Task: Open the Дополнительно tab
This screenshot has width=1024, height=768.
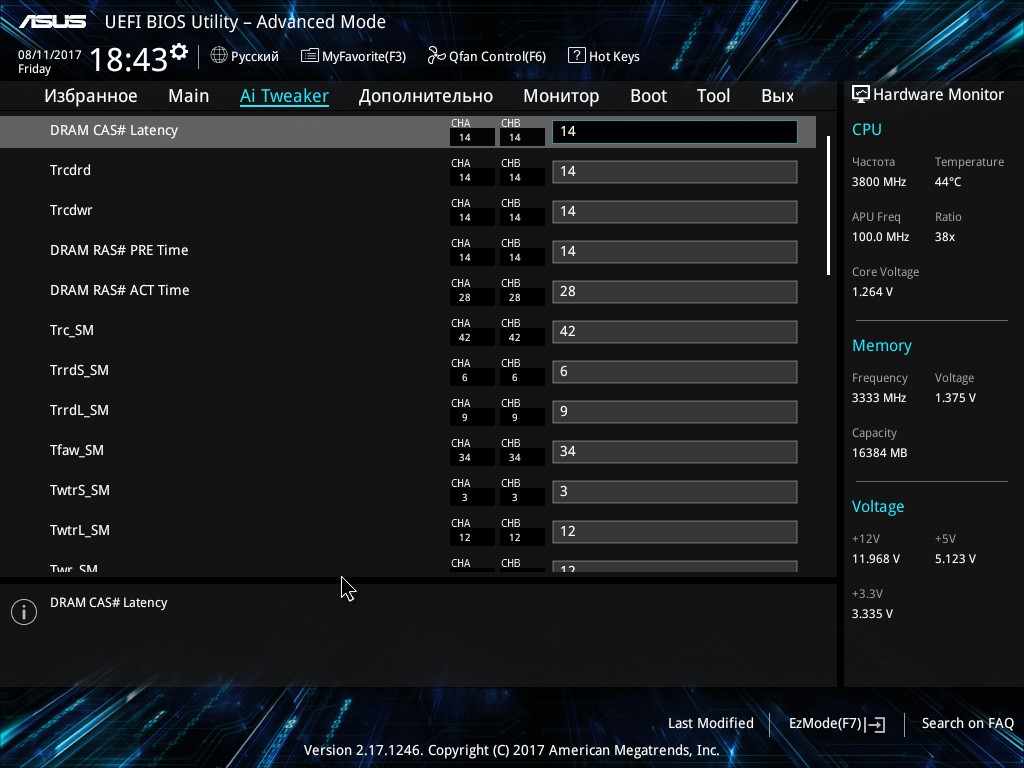Action: (426, 96)
